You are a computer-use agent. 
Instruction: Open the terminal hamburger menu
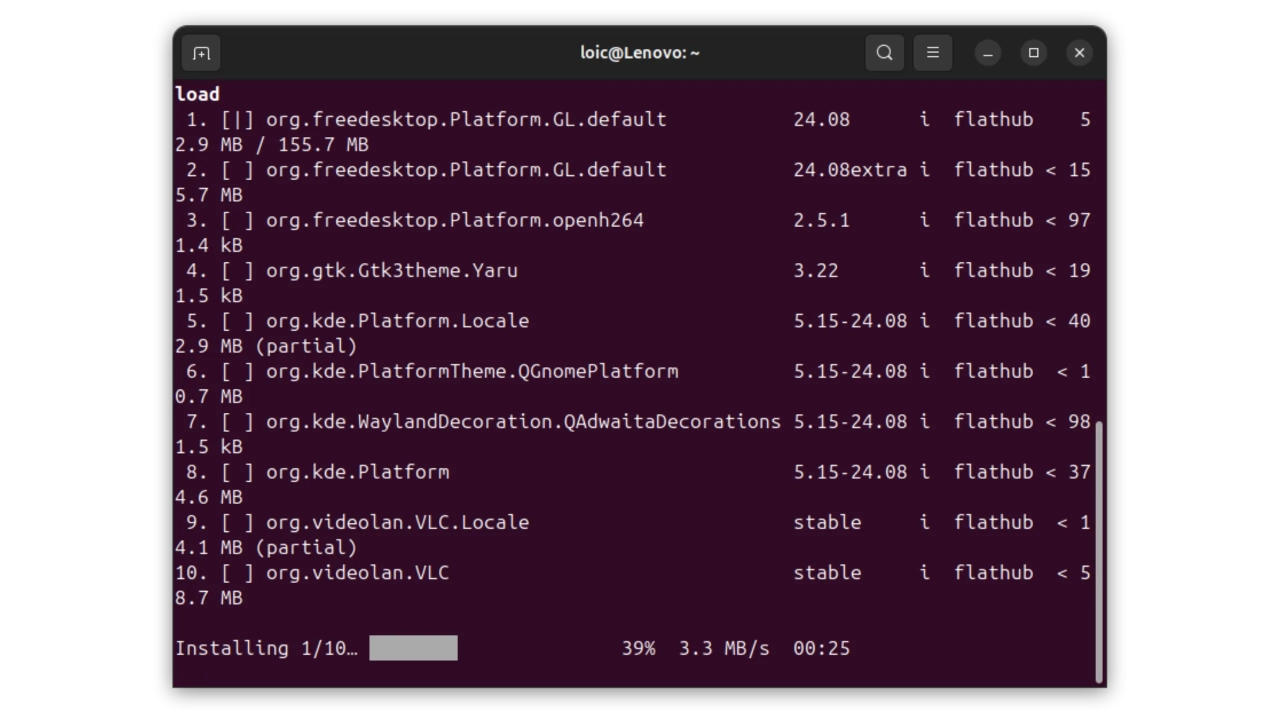[933, 53]
